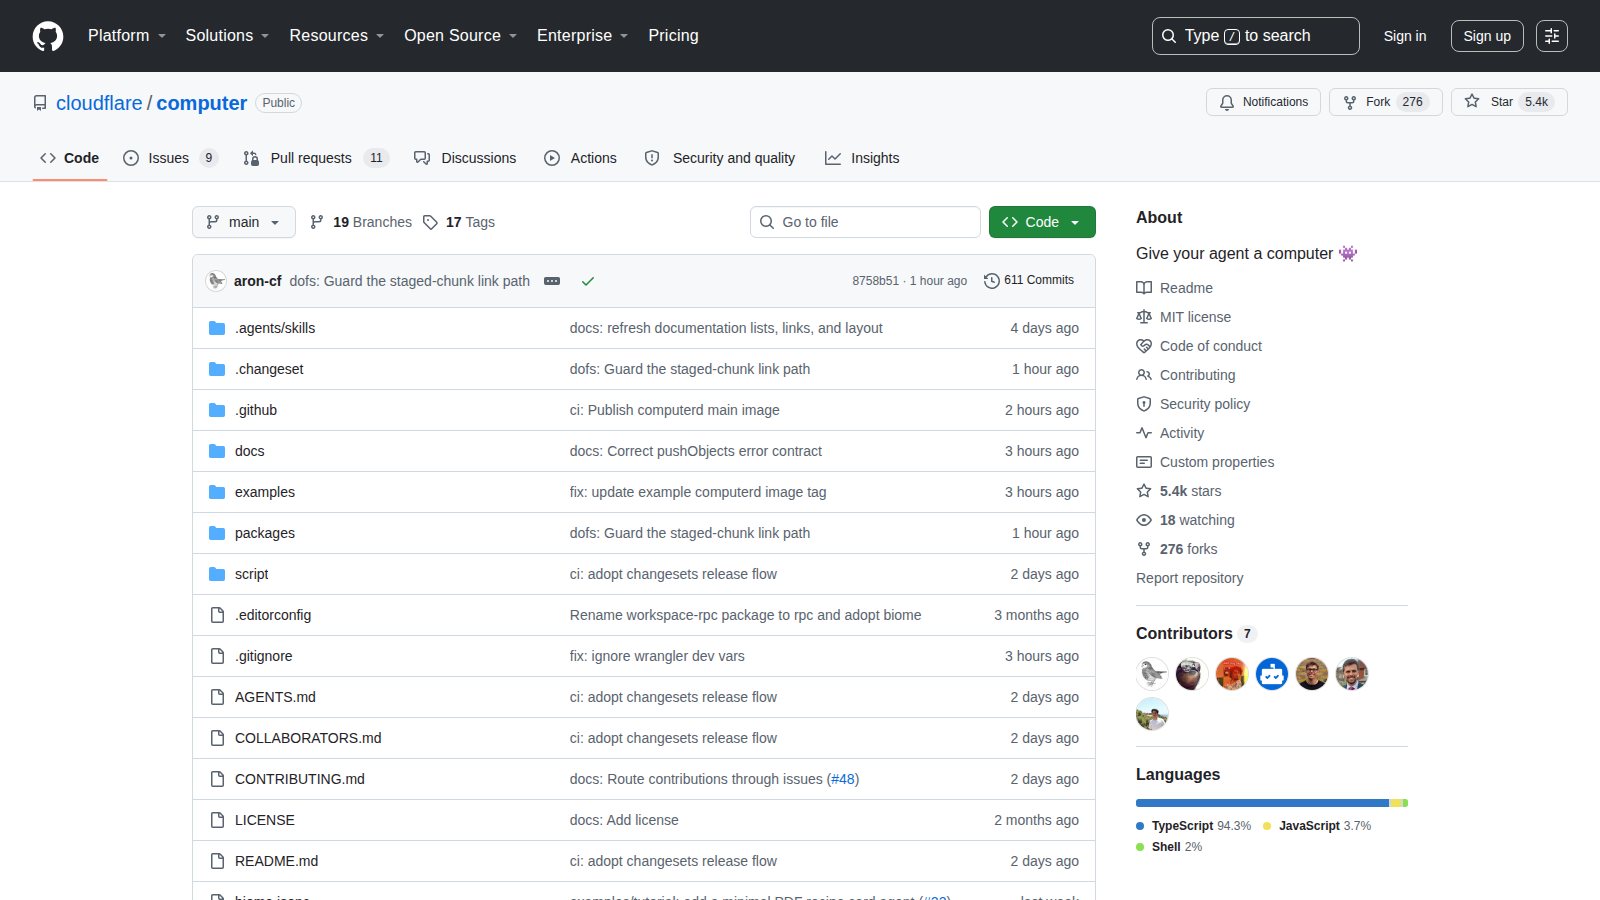This screenshot has width=1600, height=900.
Task: Click the examples folder icon
Action: (217, 492)
